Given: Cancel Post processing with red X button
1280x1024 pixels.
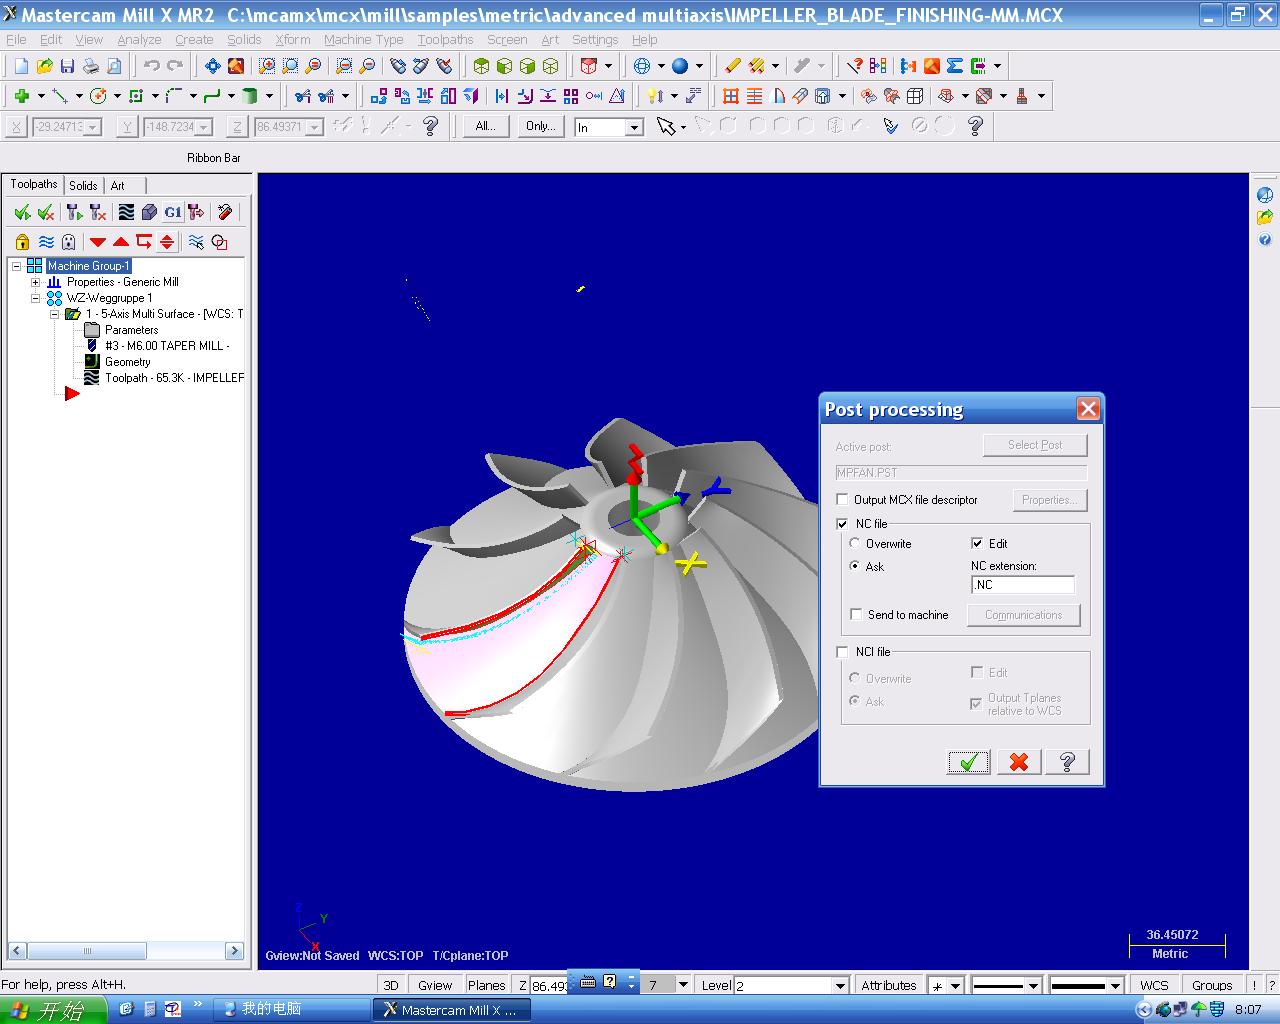Looking at the screenshot, I should tap(1018, 762).
